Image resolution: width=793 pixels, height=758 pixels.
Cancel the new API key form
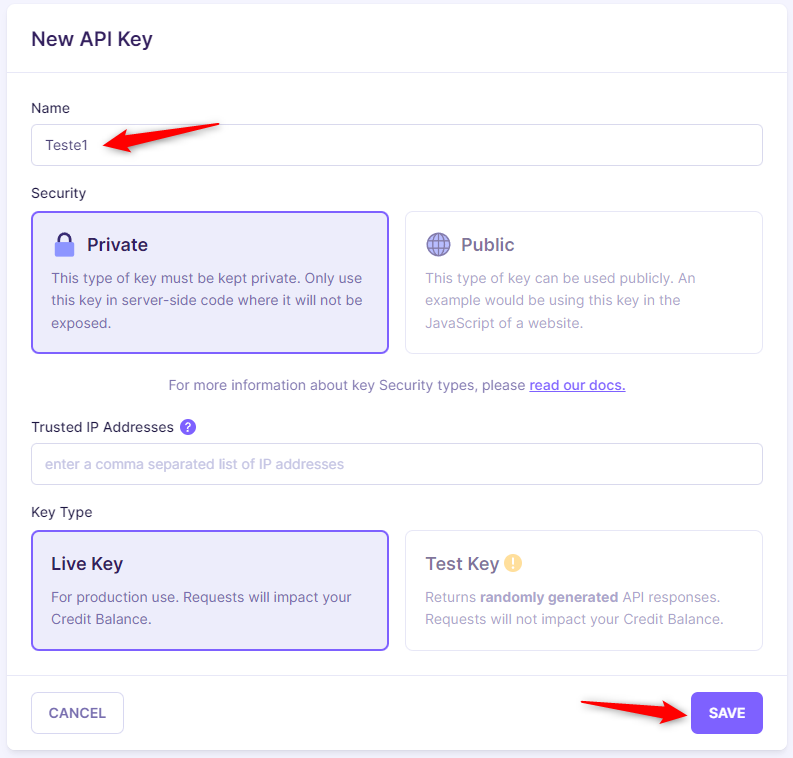click(77, 713)
